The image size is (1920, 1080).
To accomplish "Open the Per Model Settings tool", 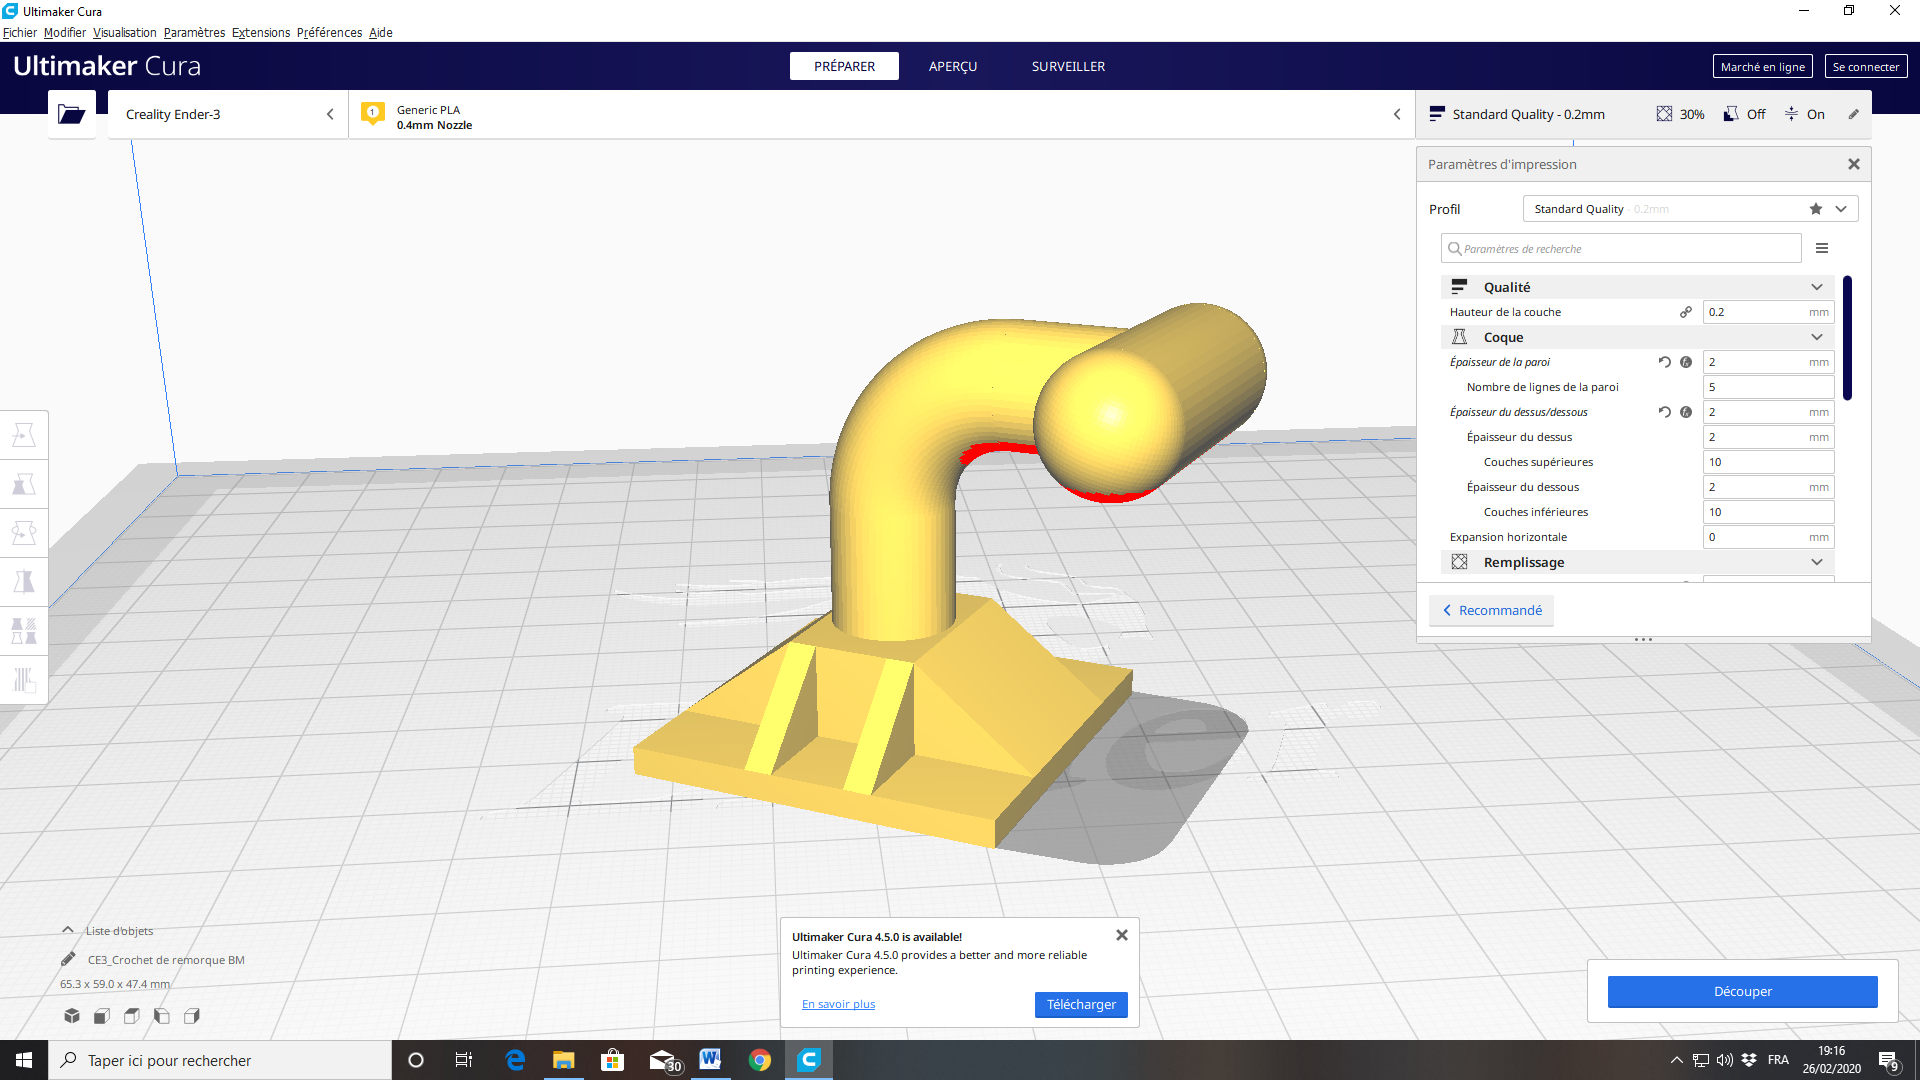I will tap(24, 631).
